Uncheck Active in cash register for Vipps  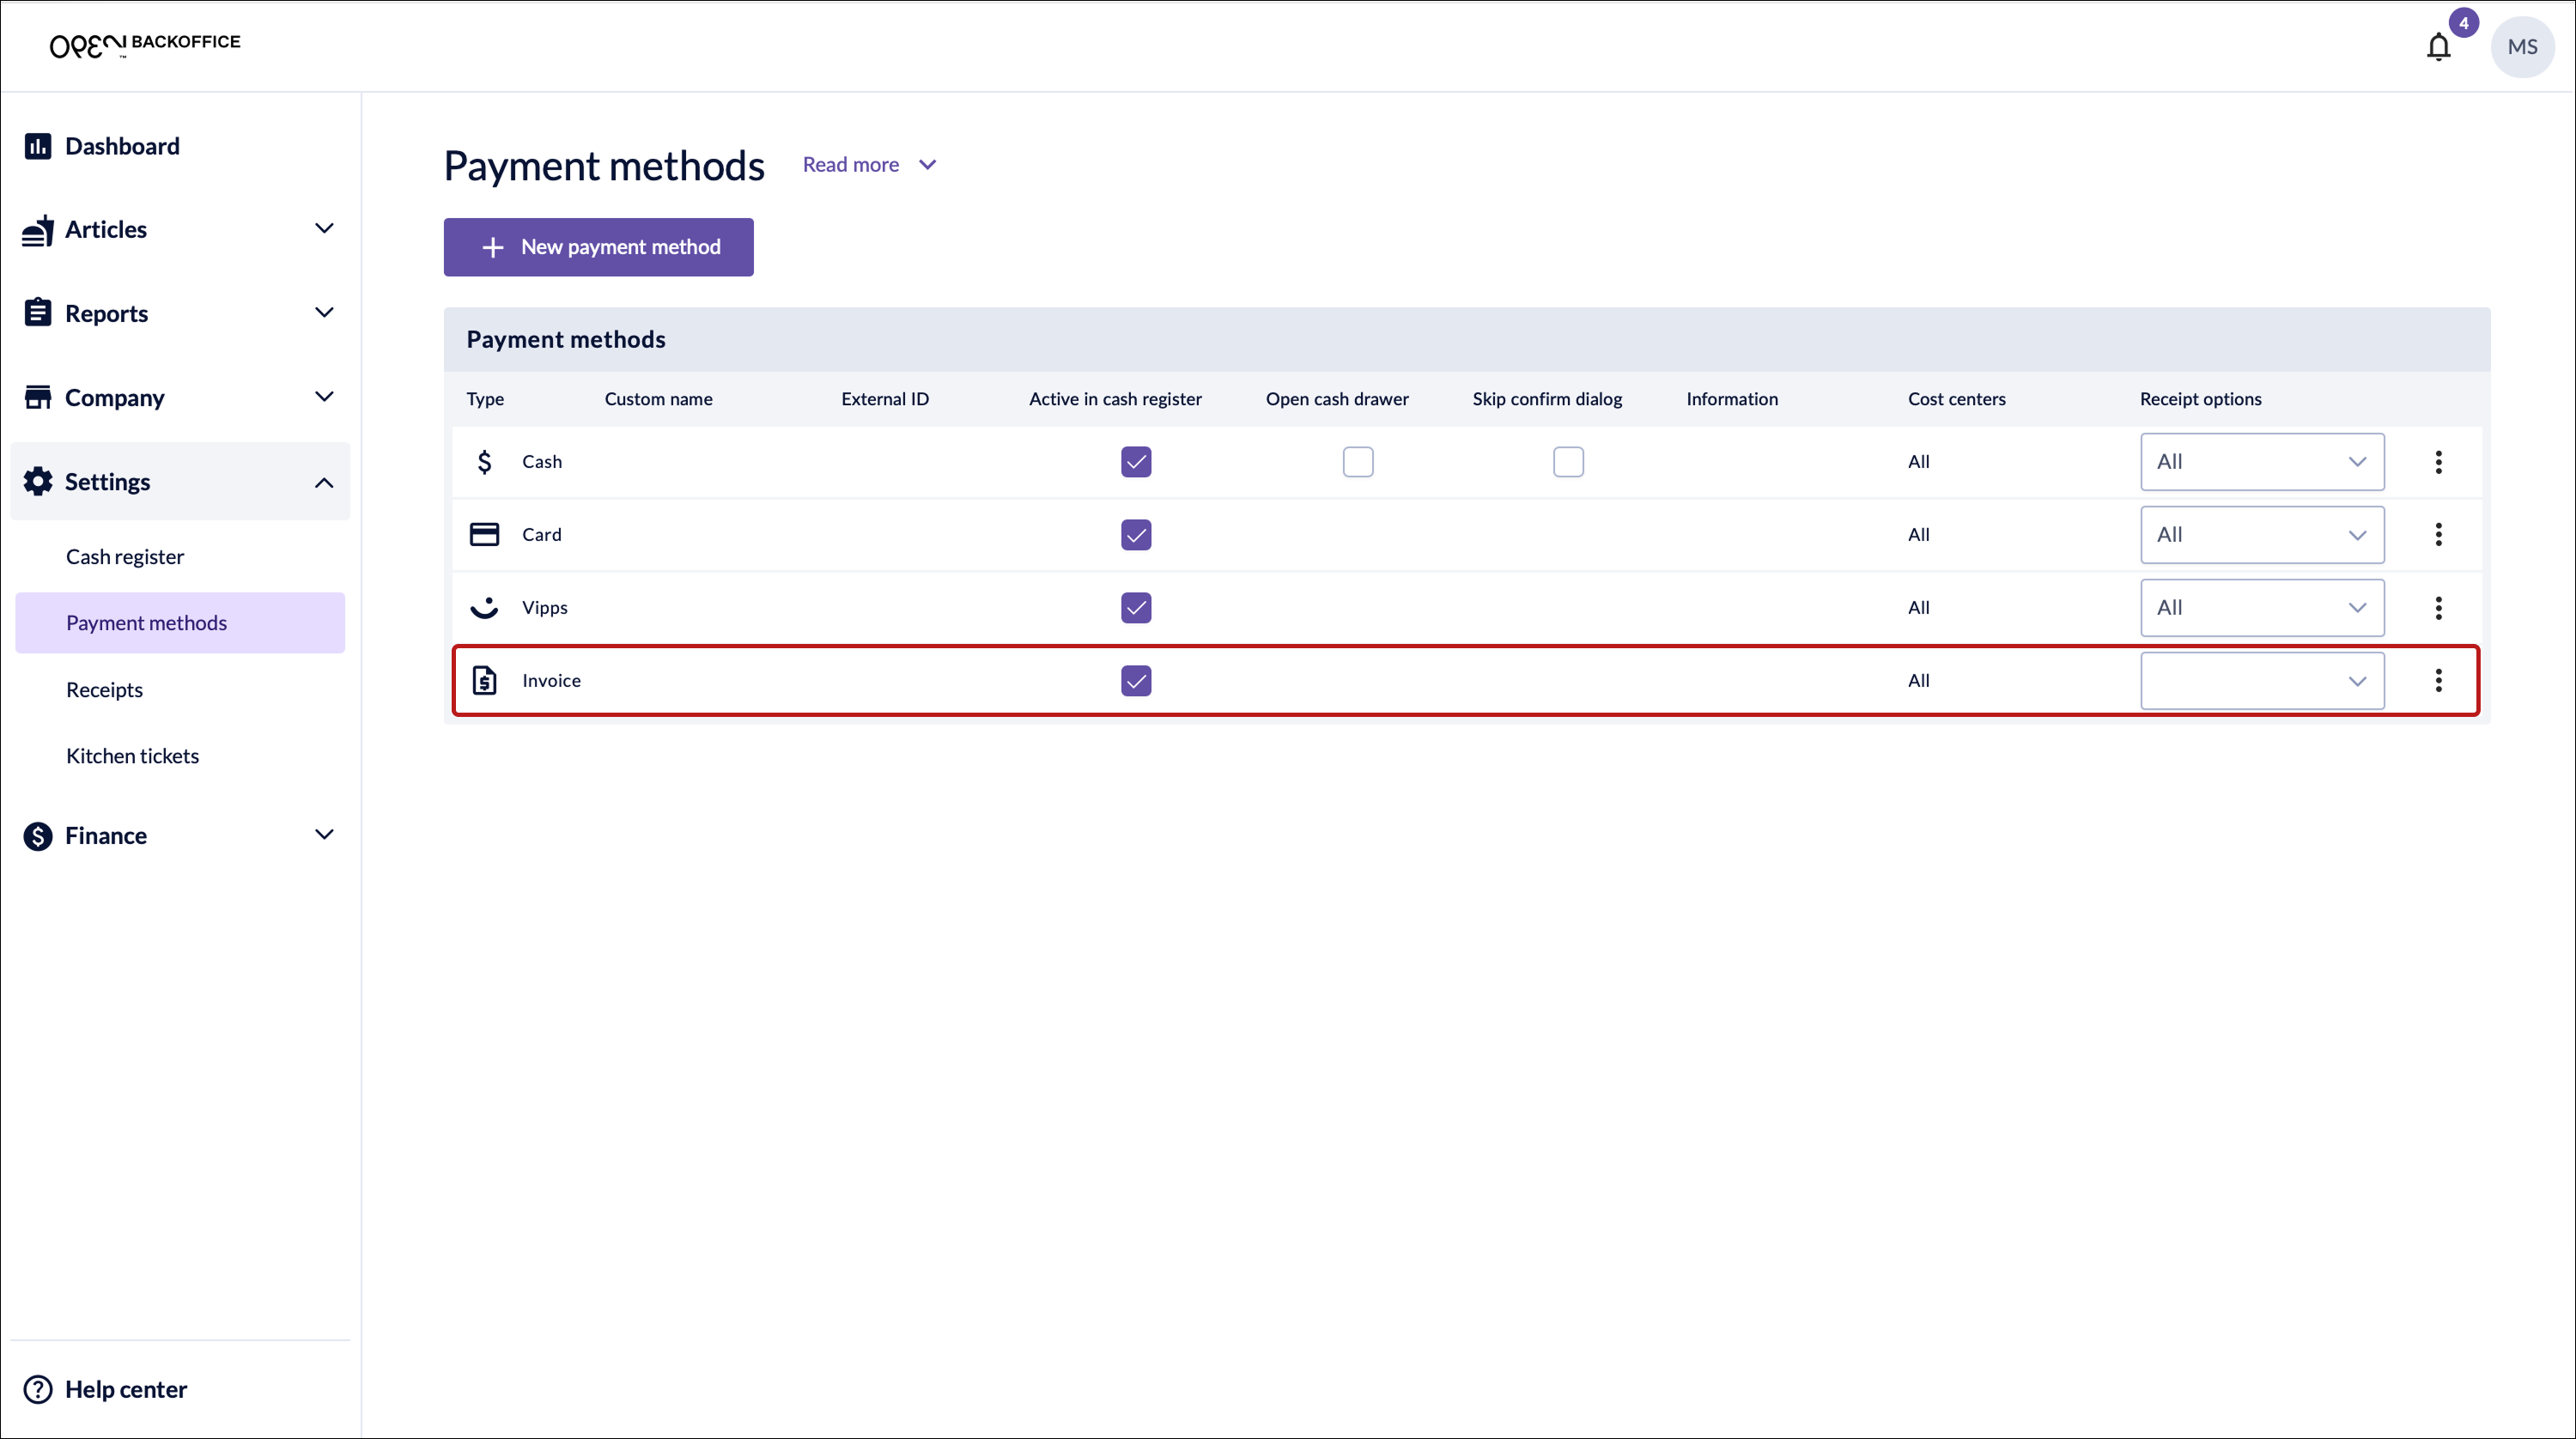pyautogui.click(x=1135, y=608)
